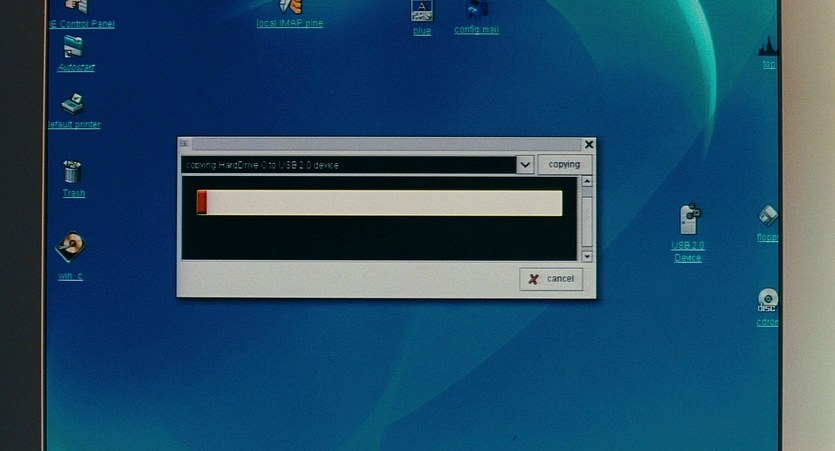The image size is (835, 451).
Task: Click the default printer icon
Action: 73,104
